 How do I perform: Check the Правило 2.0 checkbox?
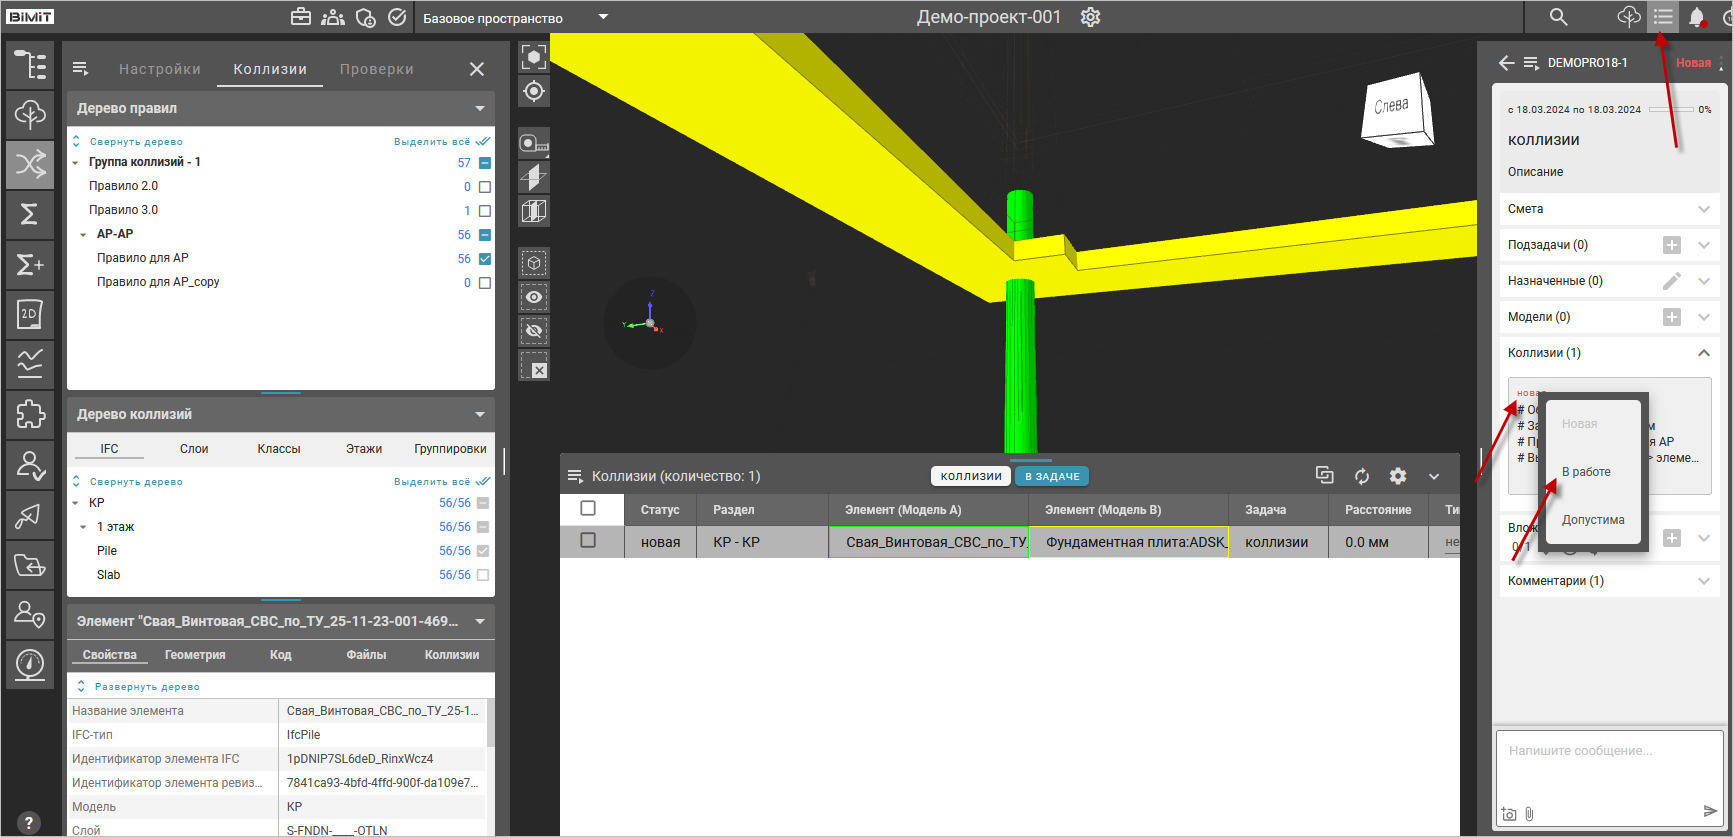[485, 187]
